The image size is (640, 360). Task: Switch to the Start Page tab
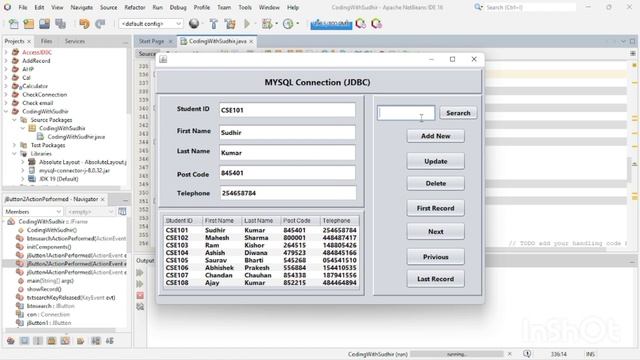(x=151, y=41)
